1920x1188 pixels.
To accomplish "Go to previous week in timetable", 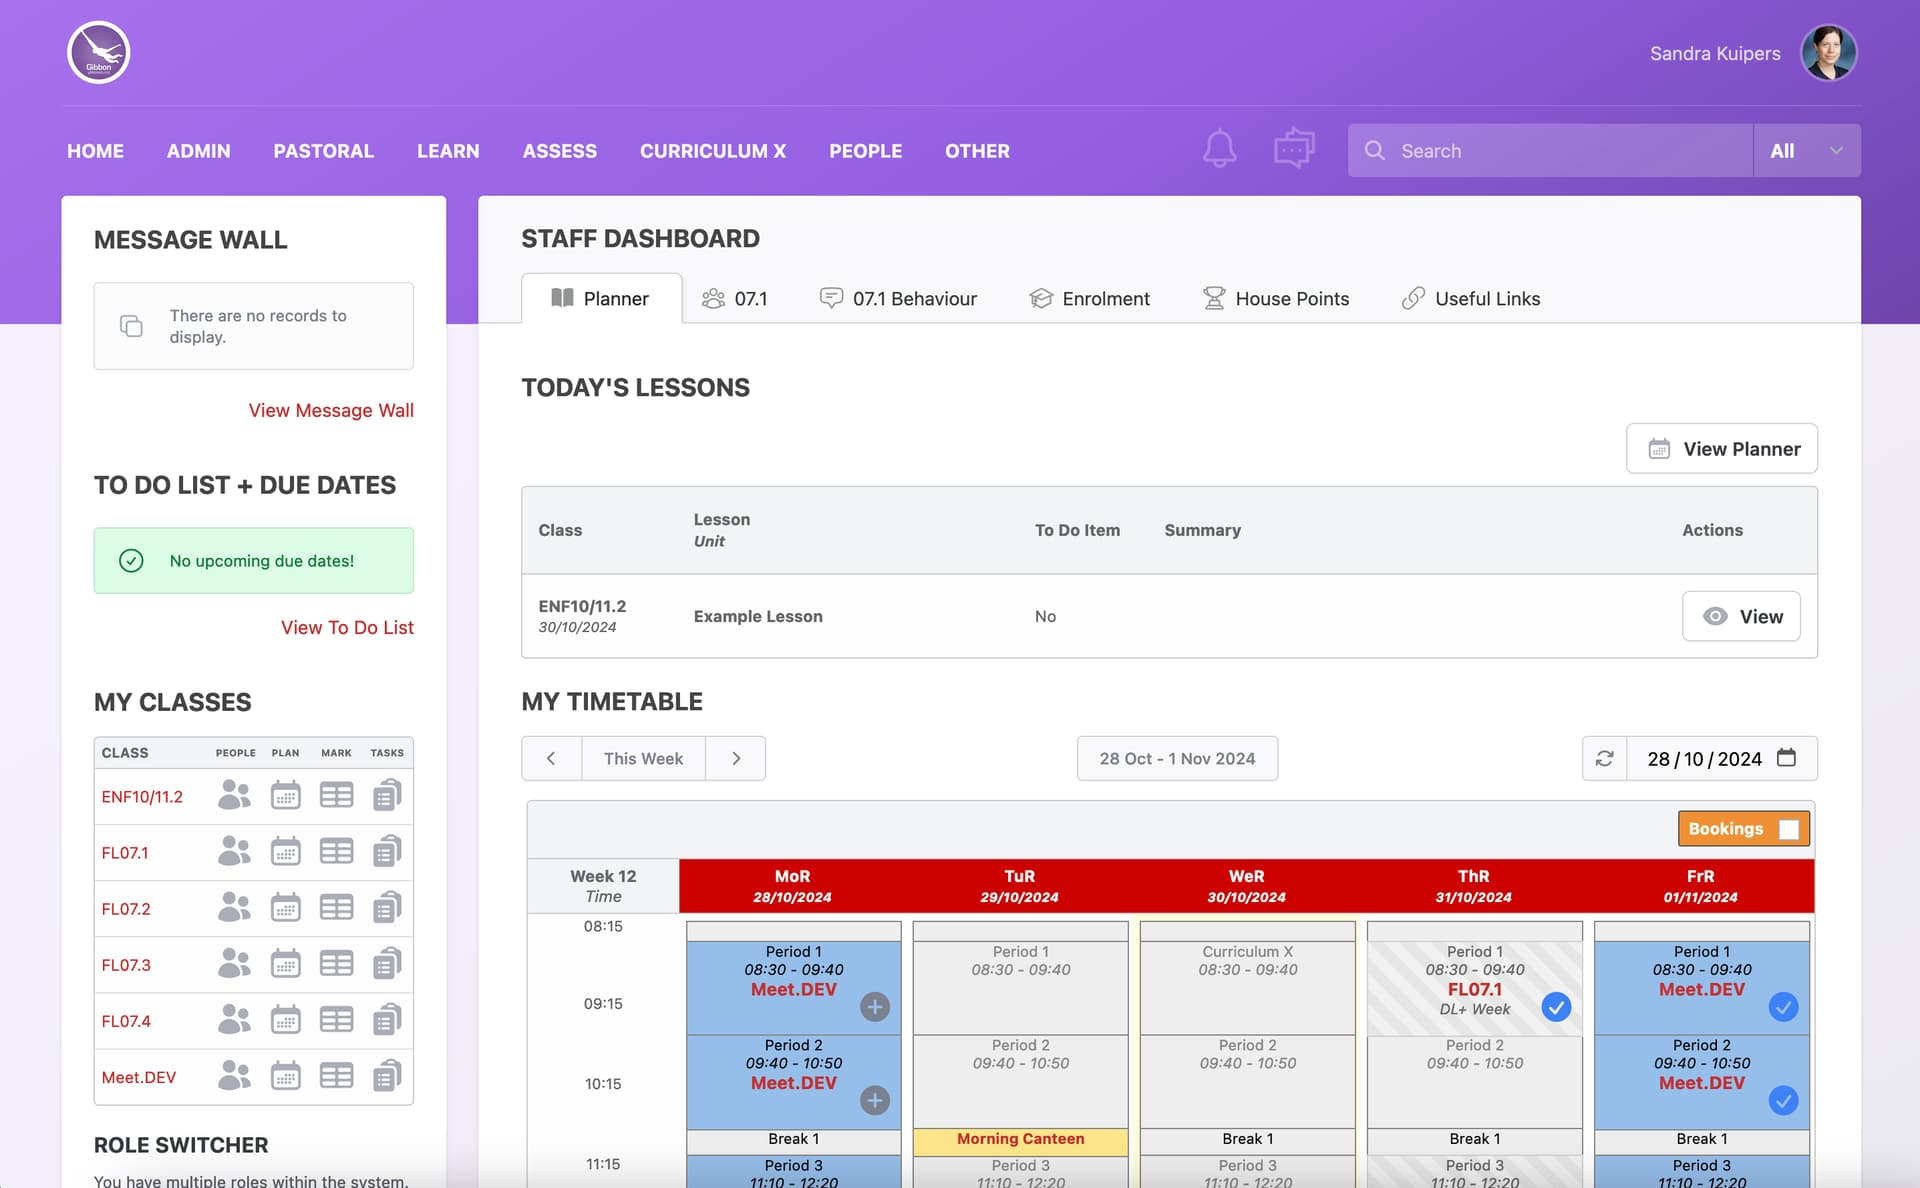I will click(551, 758).
